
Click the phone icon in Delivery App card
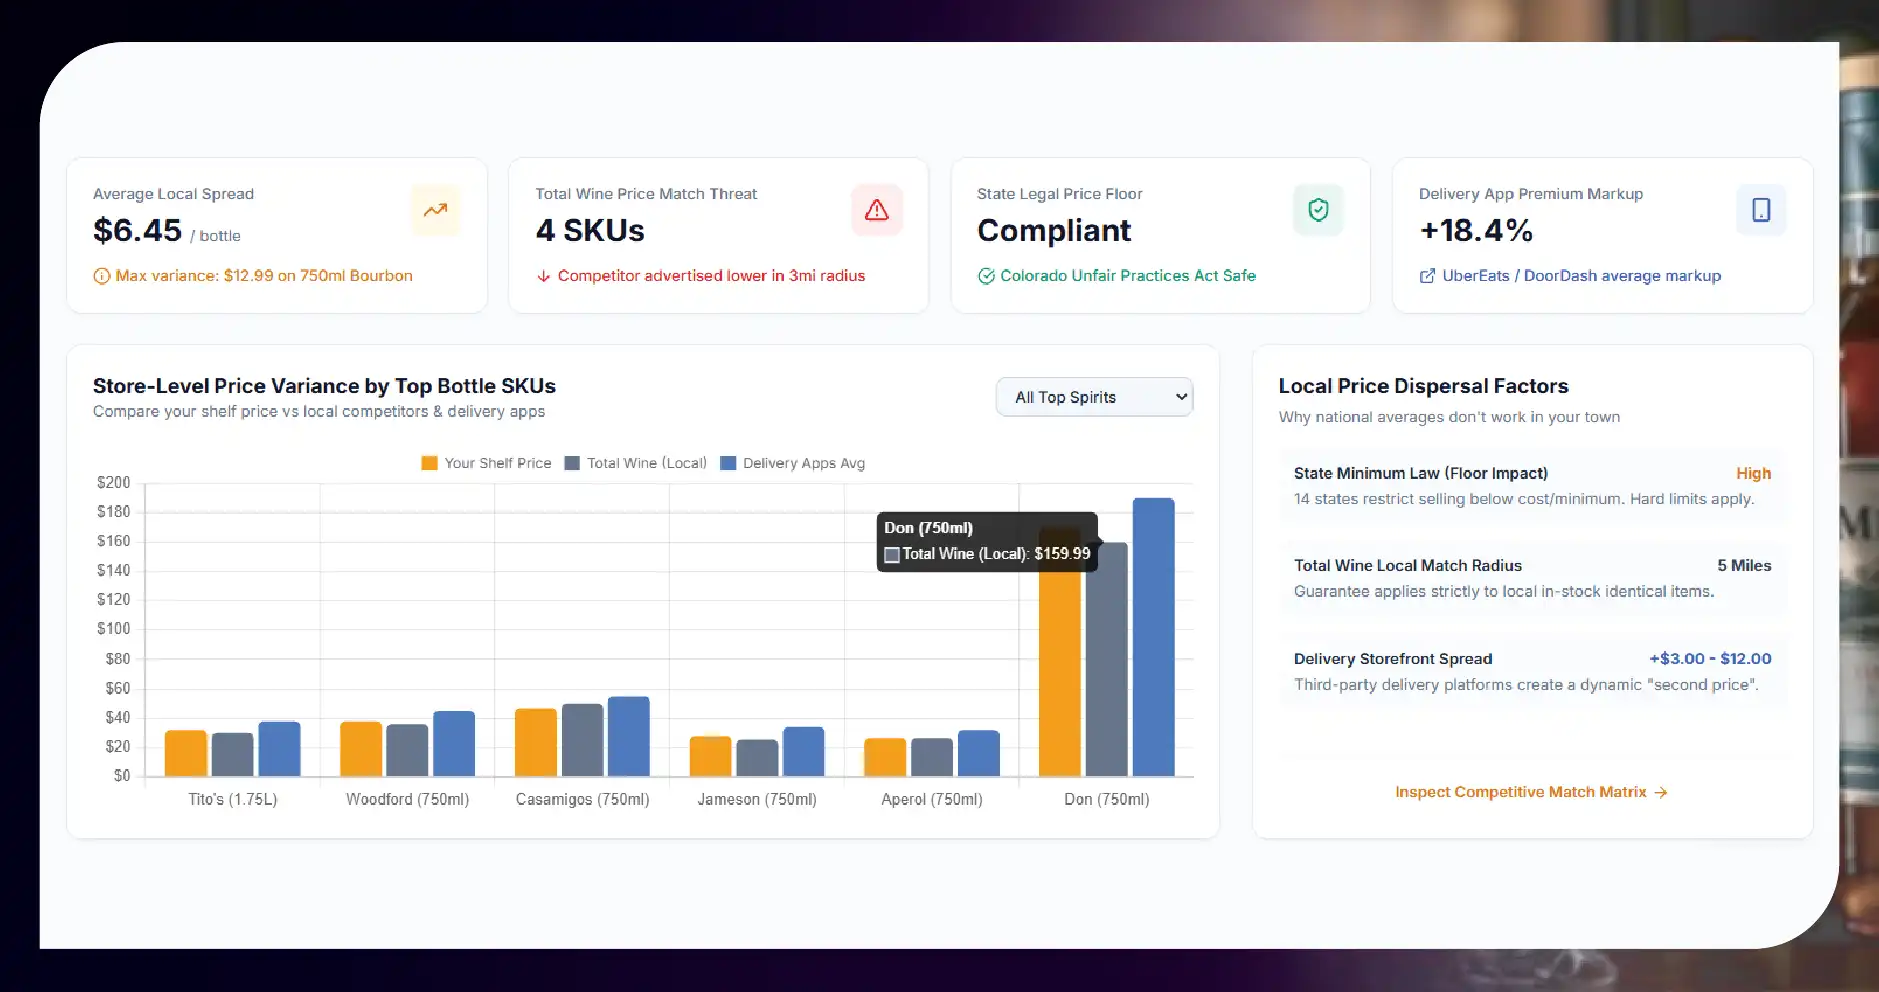tap(1761, 210)
